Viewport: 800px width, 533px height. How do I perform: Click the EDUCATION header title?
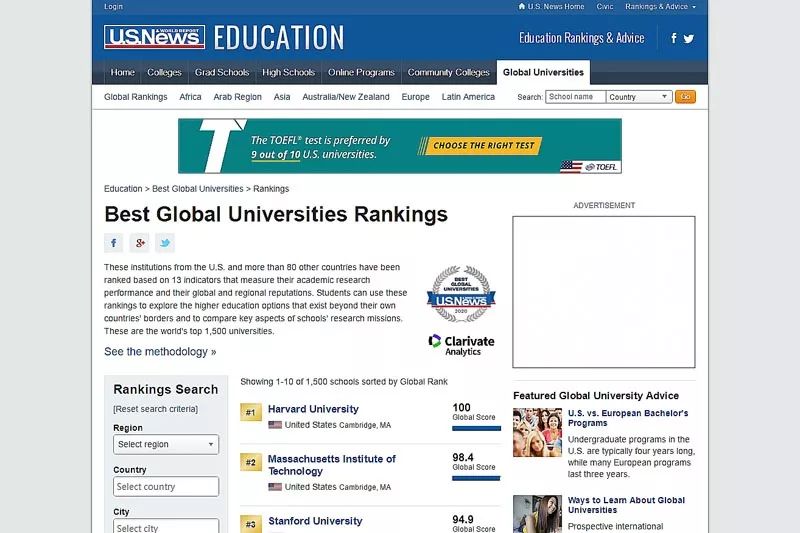[x=279, y=38]
